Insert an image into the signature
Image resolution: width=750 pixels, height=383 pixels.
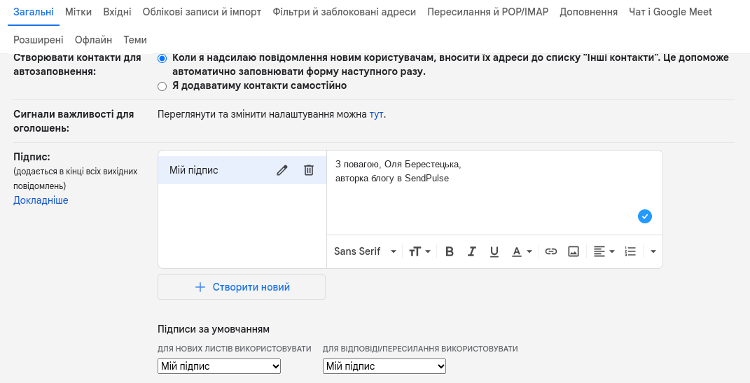click(574, 252)
